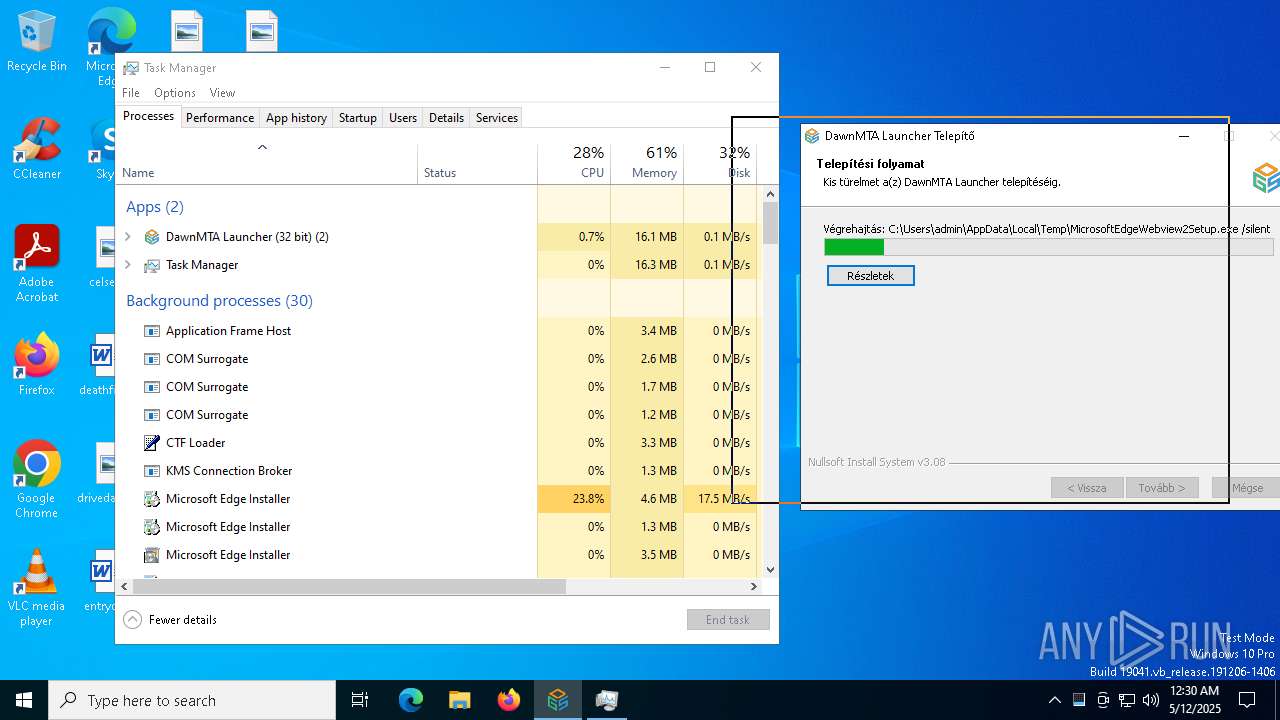
Task: Click the taskbar clock showing 12:30 AM
Action: [1194, 700]
